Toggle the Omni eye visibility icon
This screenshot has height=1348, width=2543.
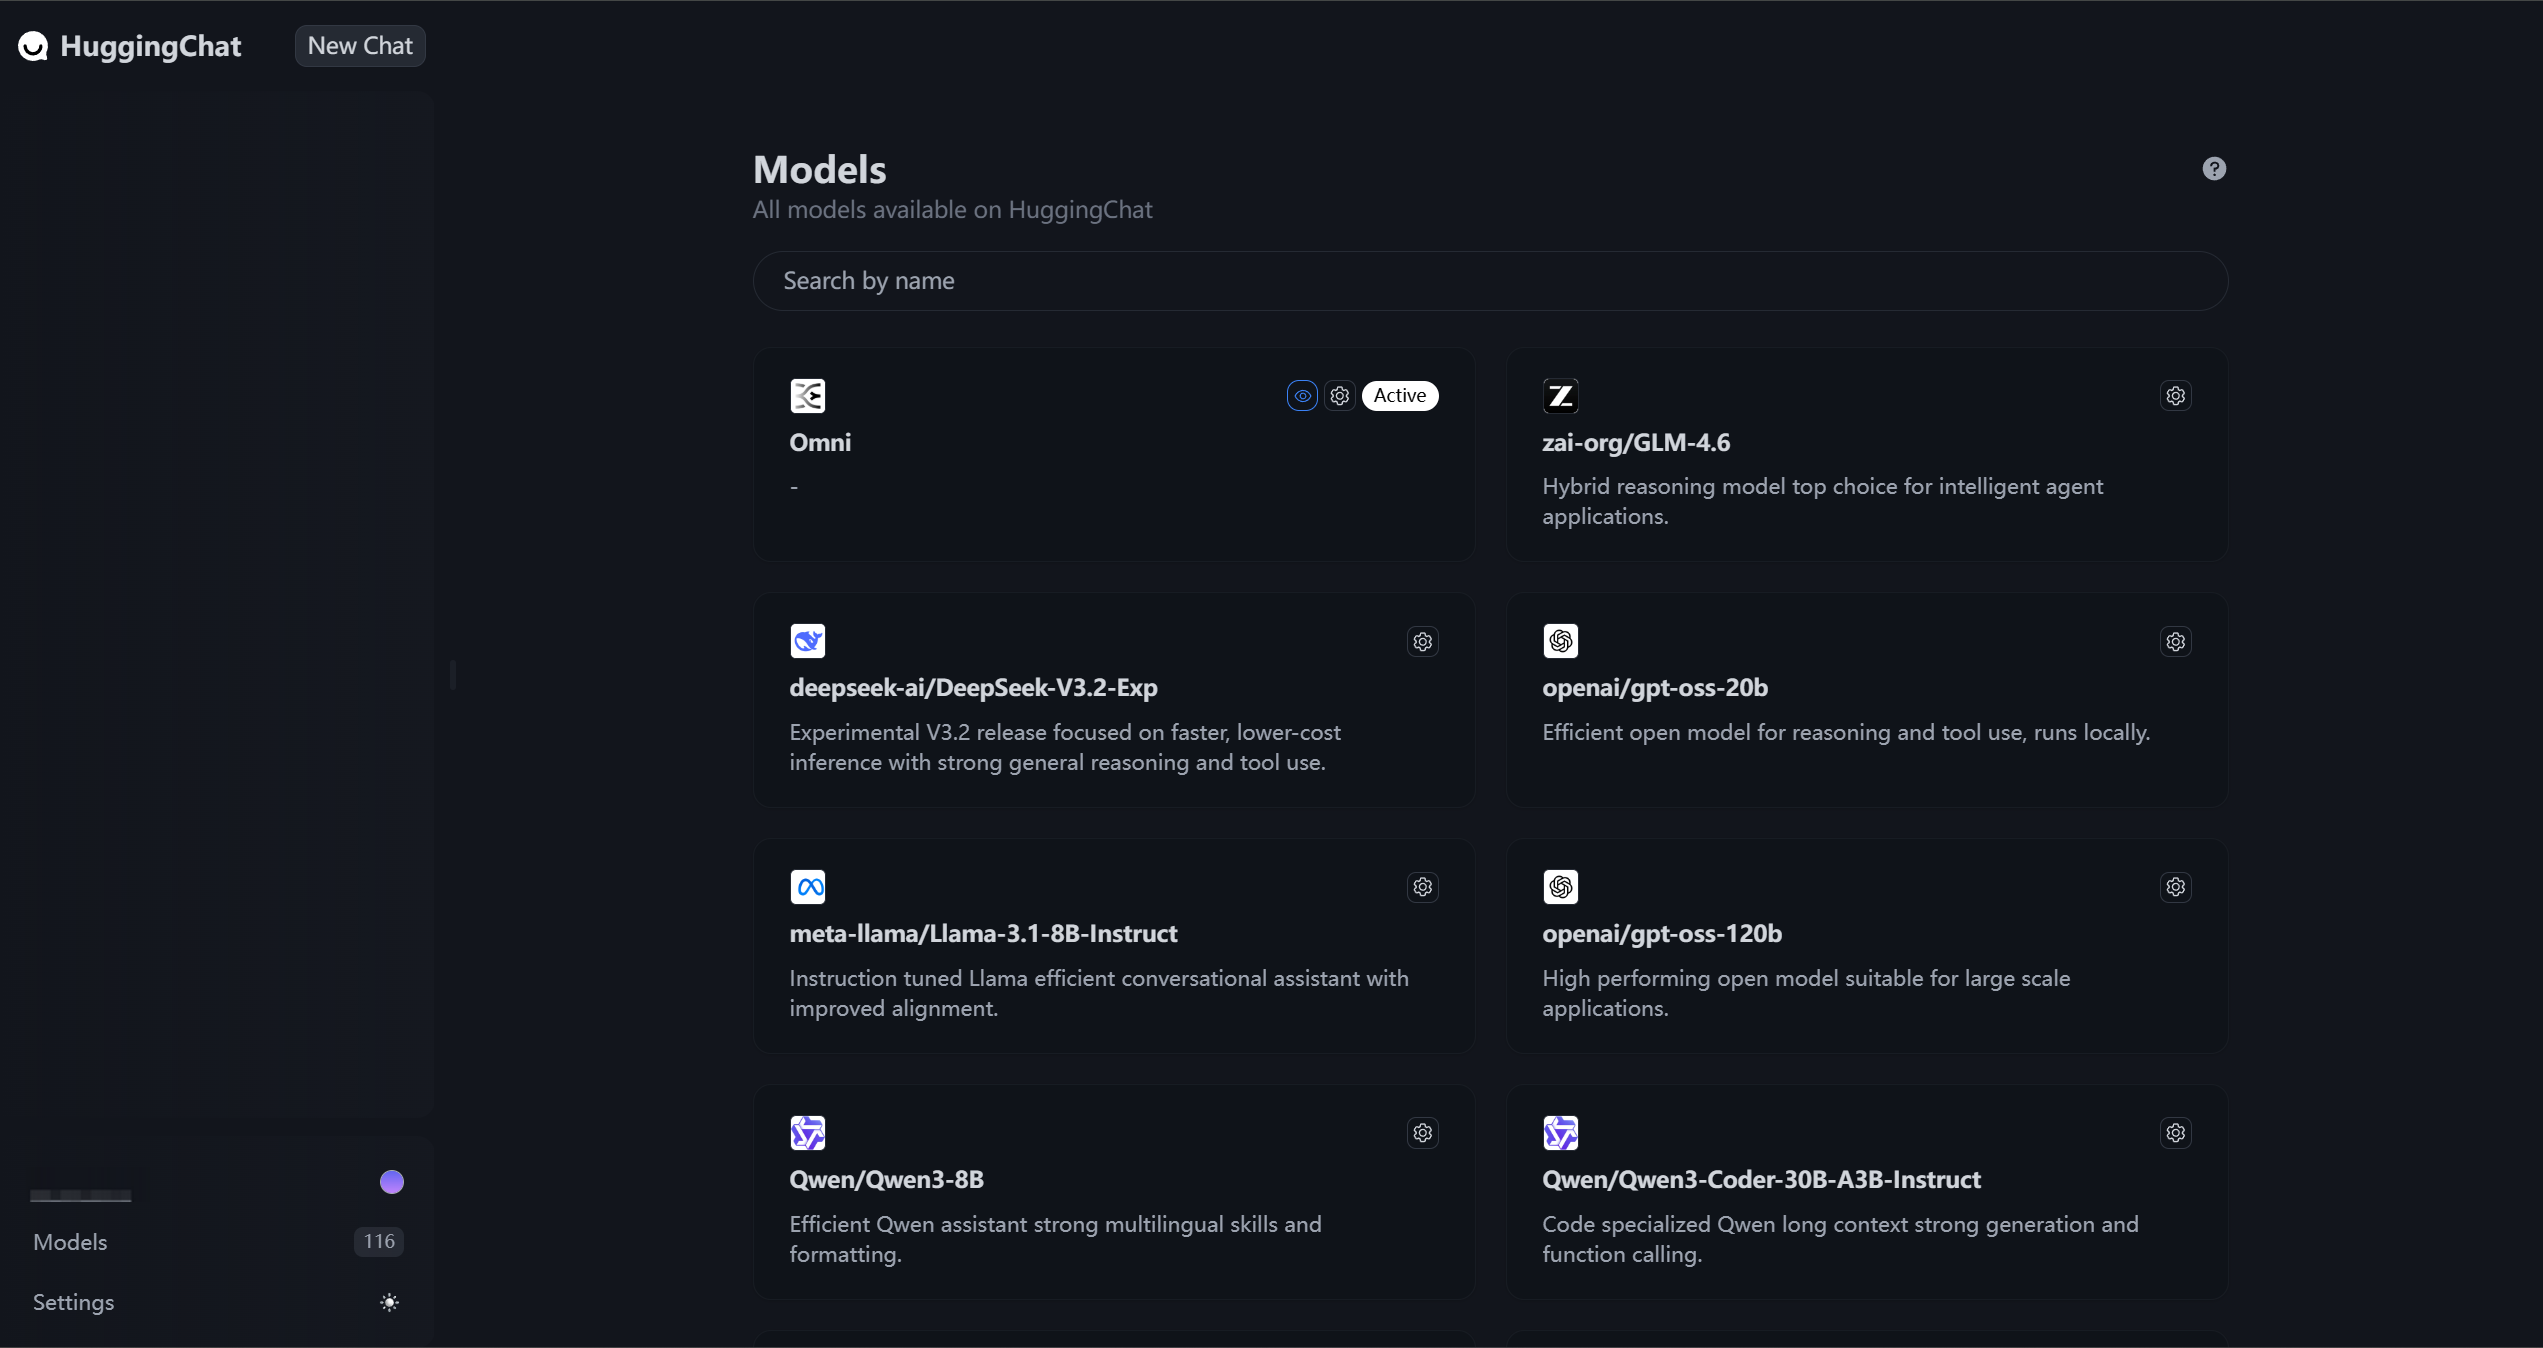[1302, 396]
